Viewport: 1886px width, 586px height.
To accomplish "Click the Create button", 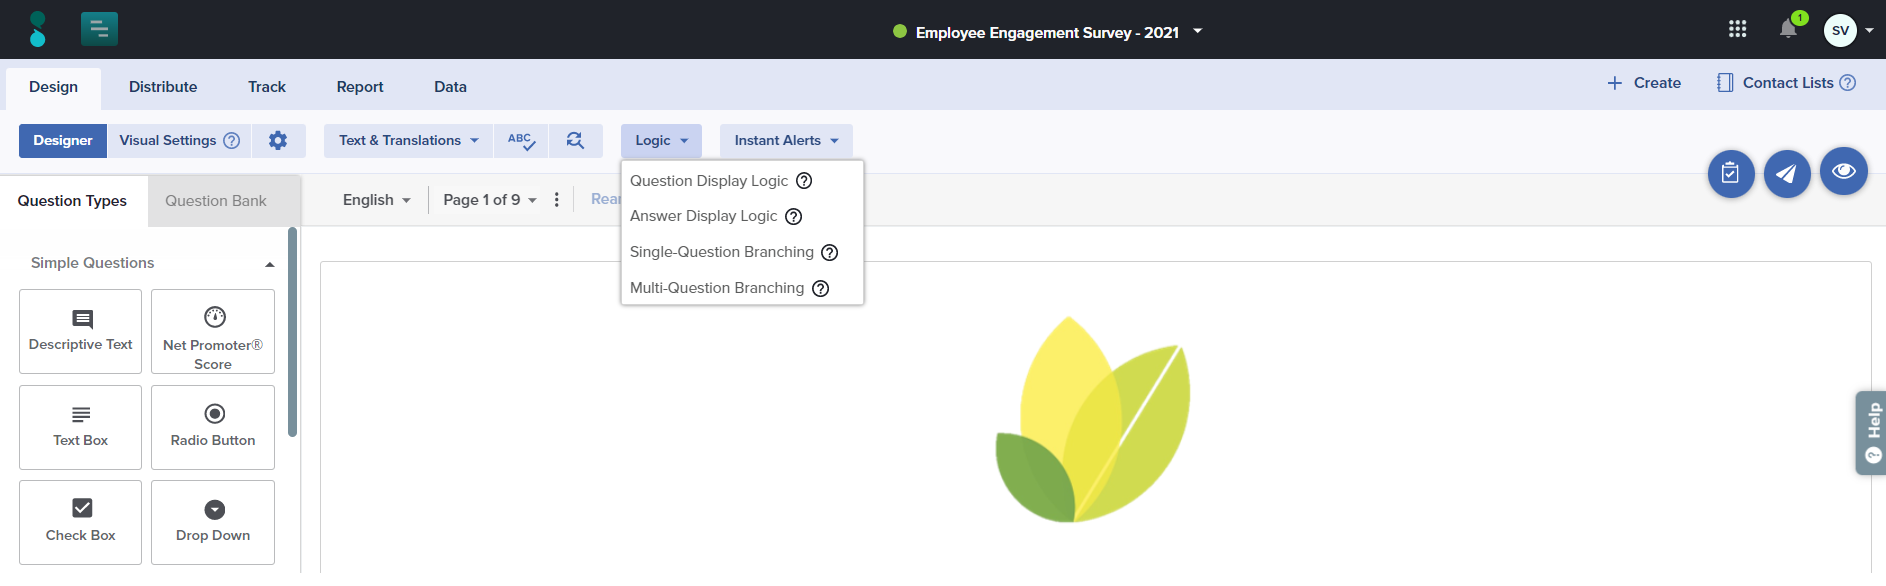I will pyautogui.click(x=1644, y=83).
